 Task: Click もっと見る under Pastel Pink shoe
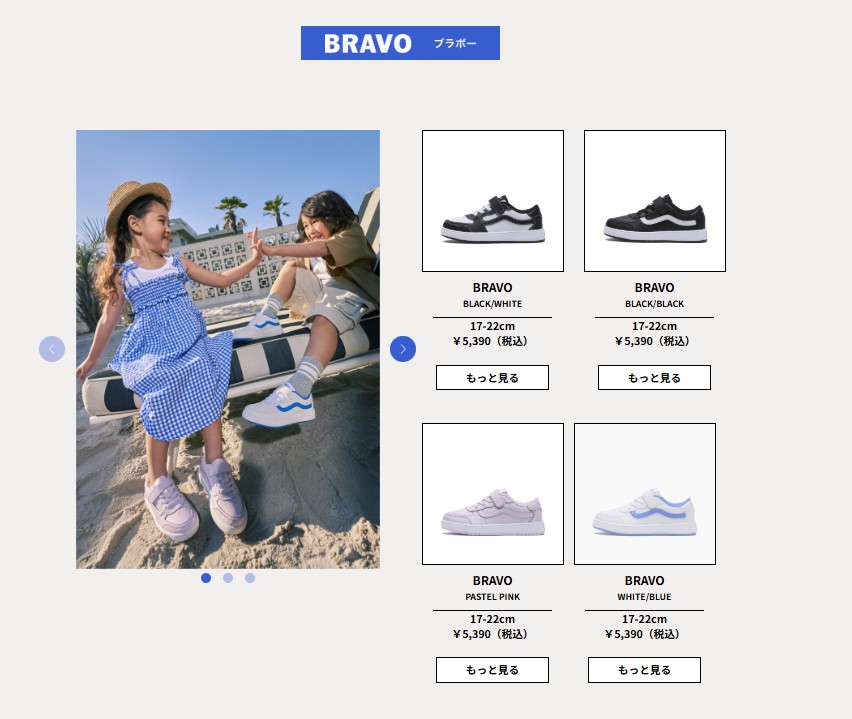[492, 670]
